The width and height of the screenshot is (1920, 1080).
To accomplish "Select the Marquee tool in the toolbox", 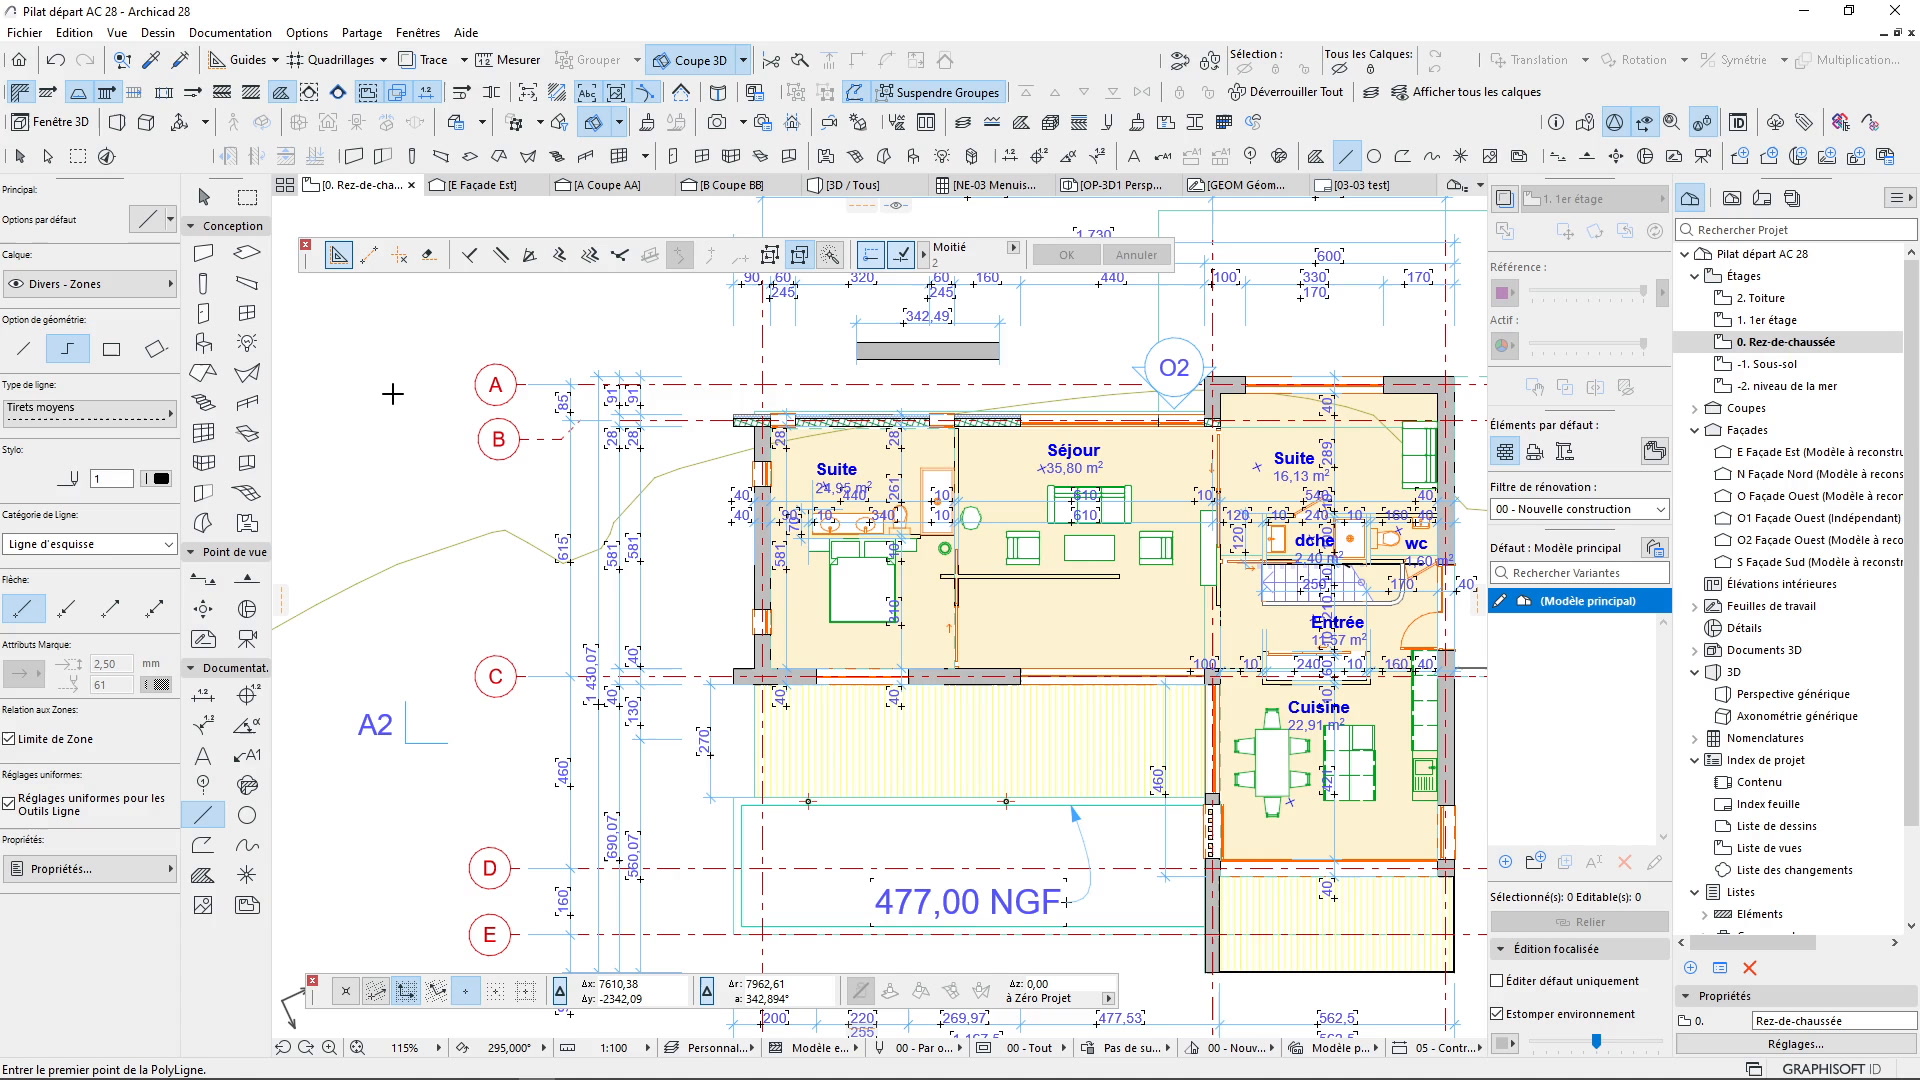I will 247,197.
